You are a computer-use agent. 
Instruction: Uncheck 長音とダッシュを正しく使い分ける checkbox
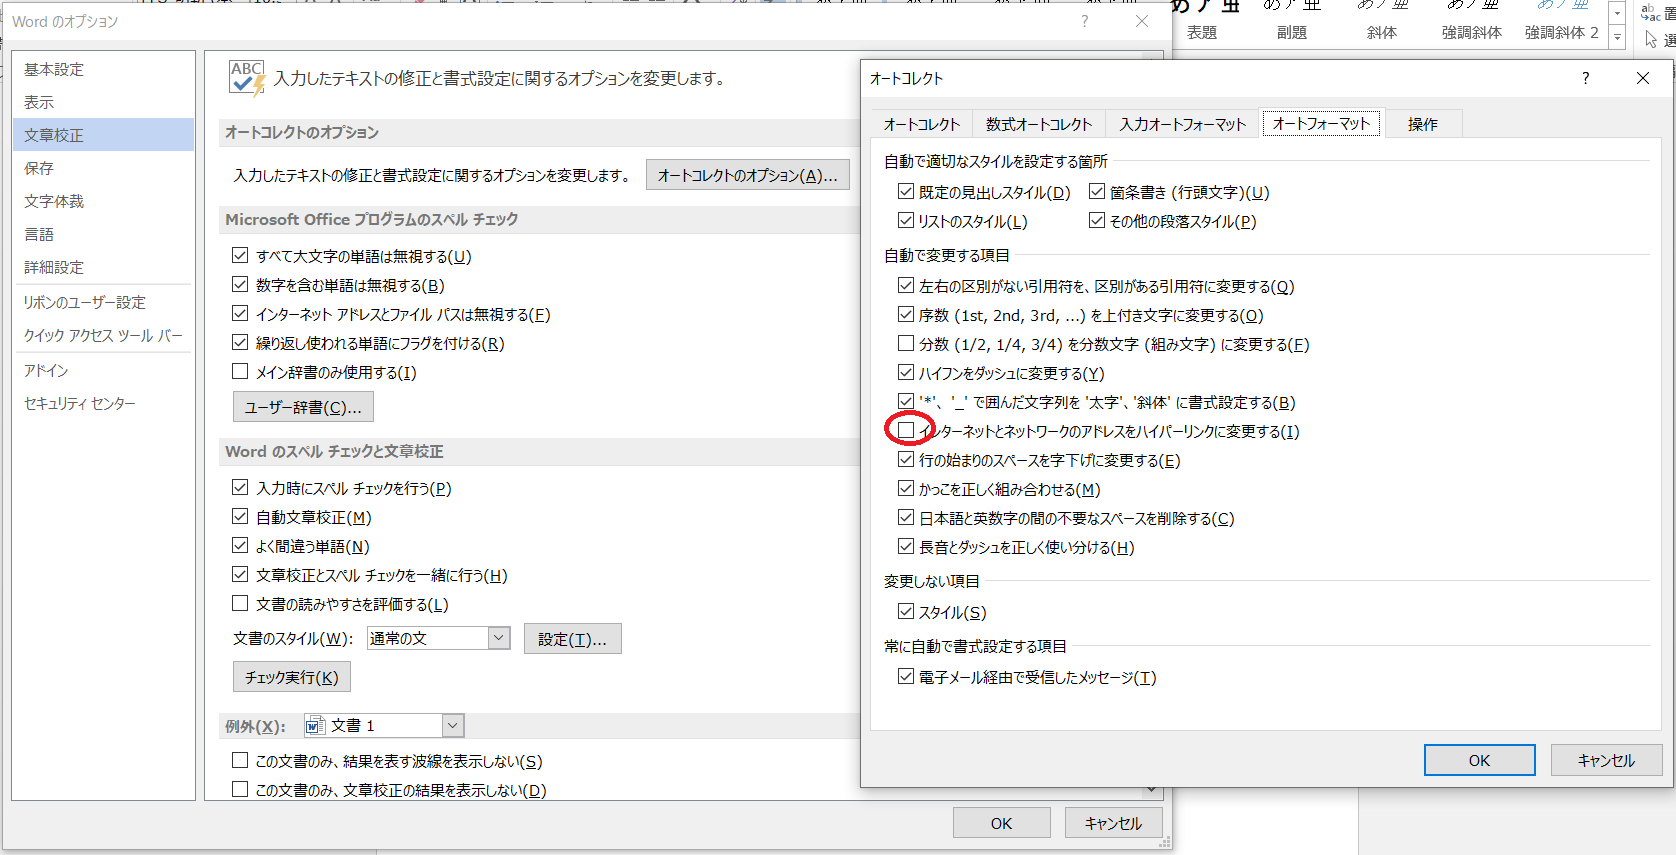[906, 547]
